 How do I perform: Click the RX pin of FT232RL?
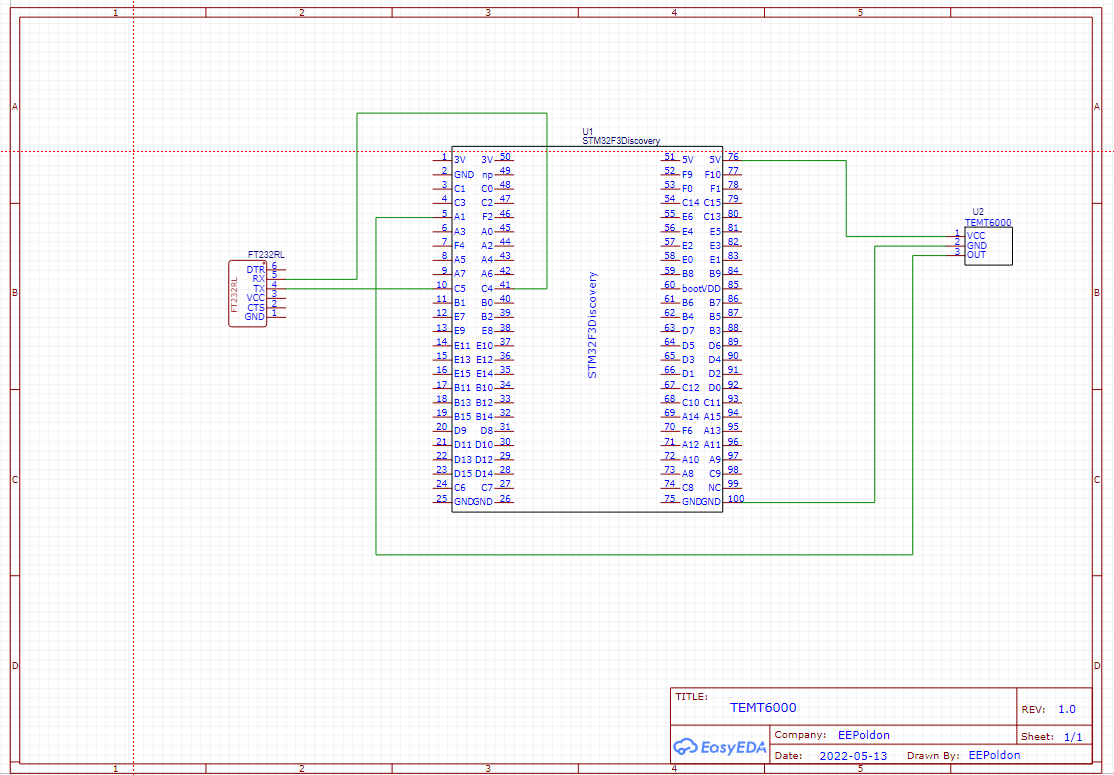(x=276, y=279)
